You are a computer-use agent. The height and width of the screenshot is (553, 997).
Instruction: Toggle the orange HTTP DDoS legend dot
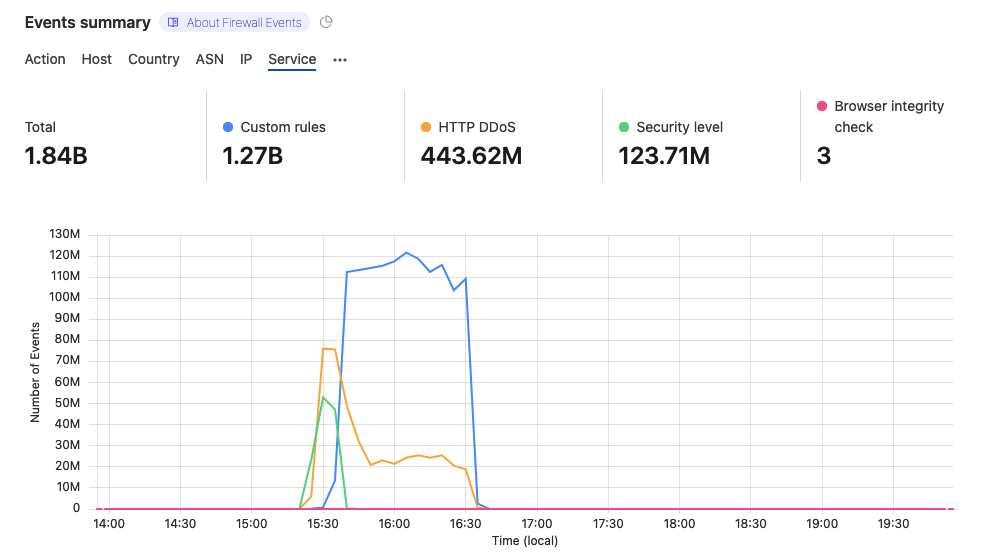426,127
